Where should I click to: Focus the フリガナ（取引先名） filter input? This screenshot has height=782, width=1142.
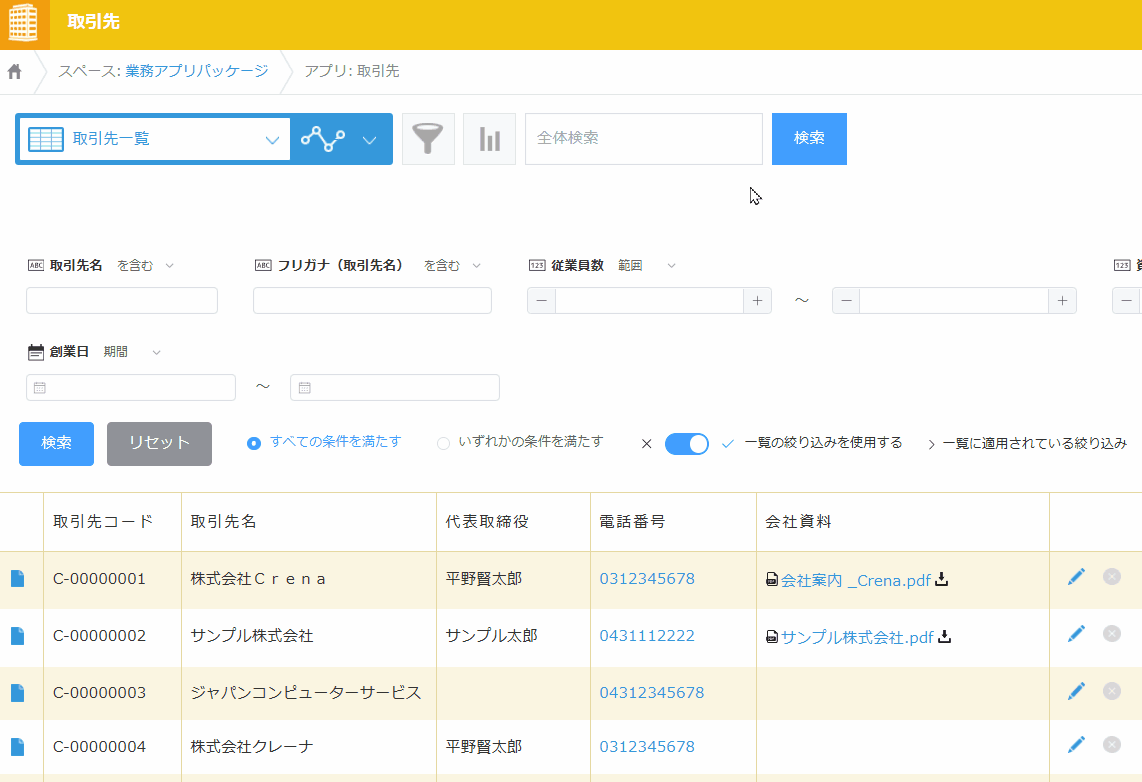[372, 301]
